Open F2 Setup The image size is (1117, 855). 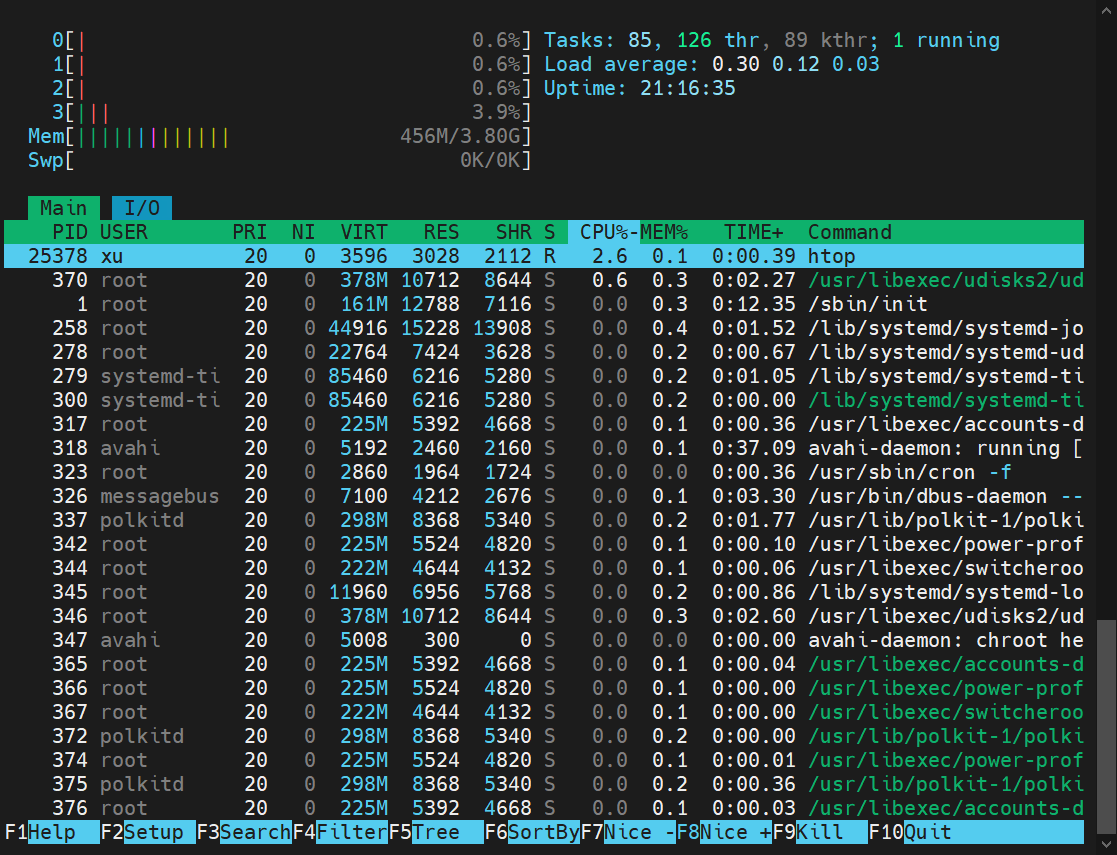point(148,832)
